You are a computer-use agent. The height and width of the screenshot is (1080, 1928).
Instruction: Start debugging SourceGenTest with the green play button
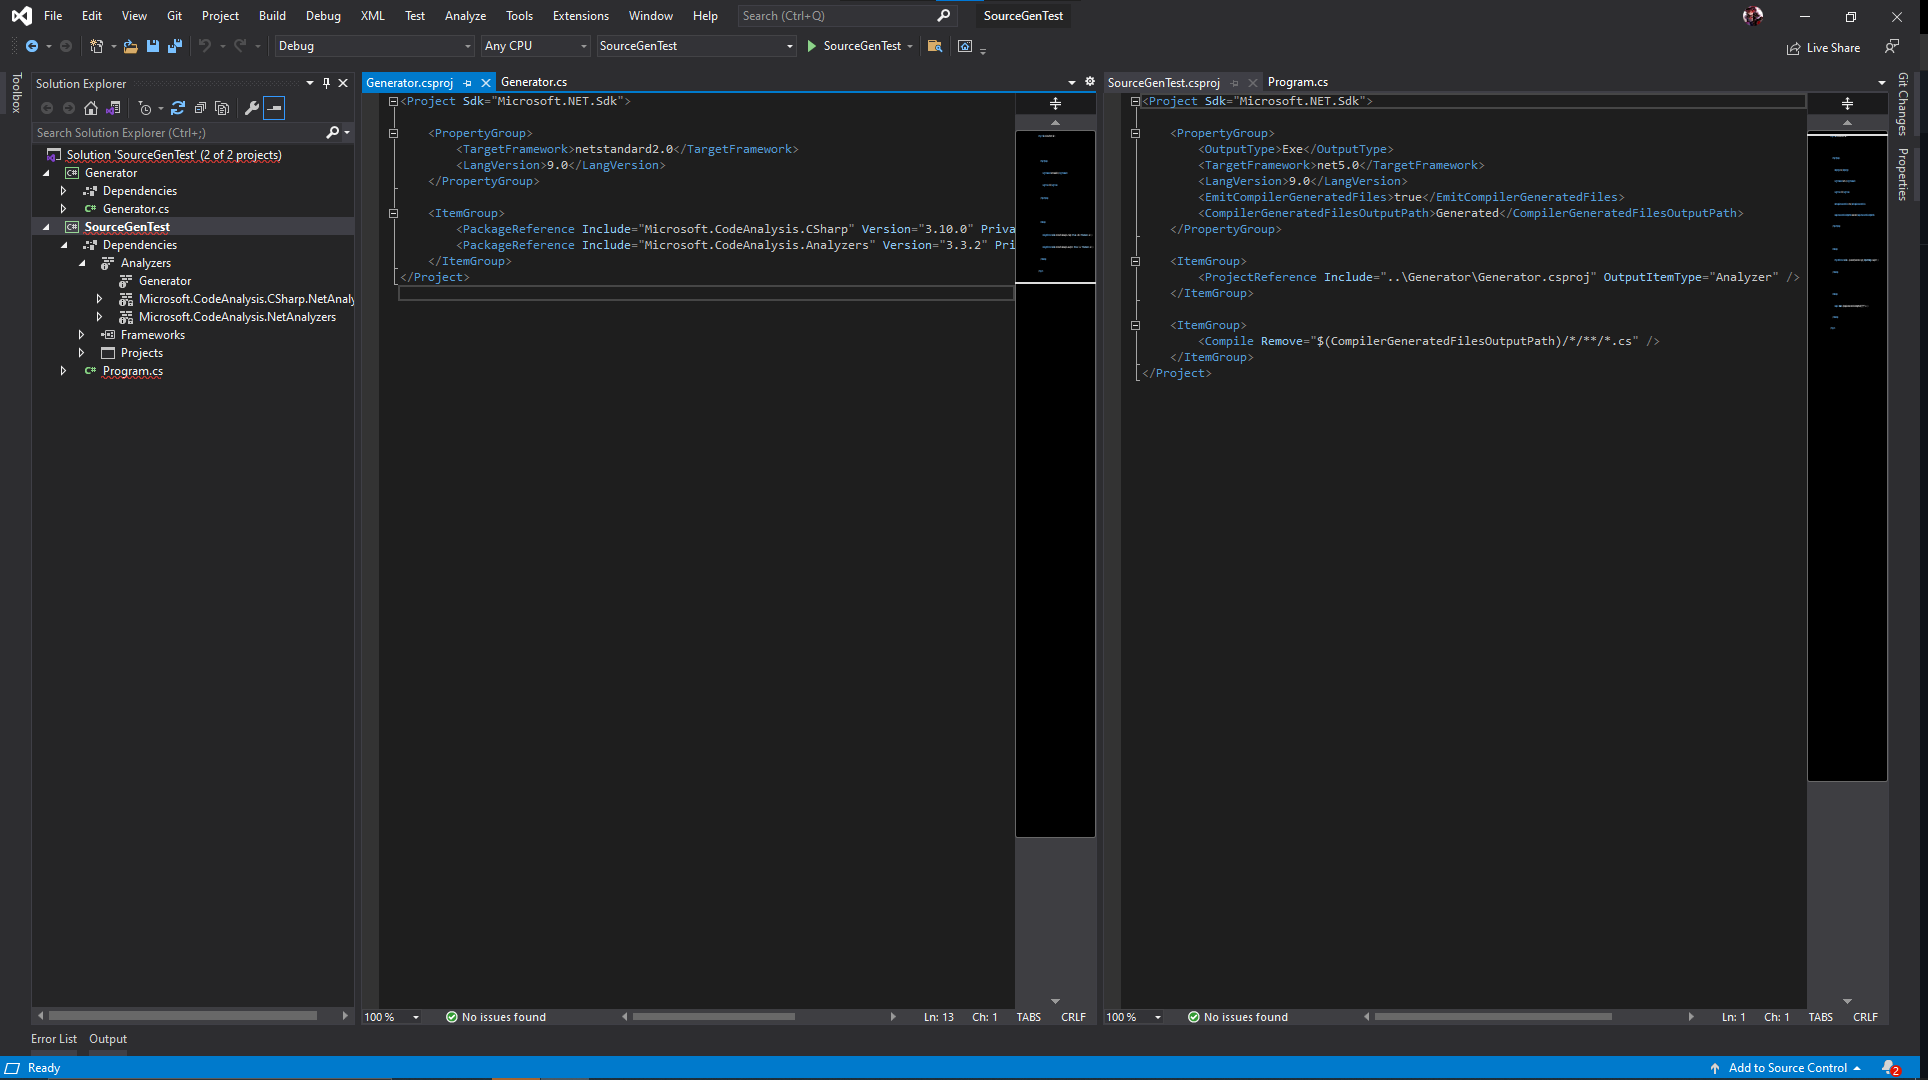point(811,46)
